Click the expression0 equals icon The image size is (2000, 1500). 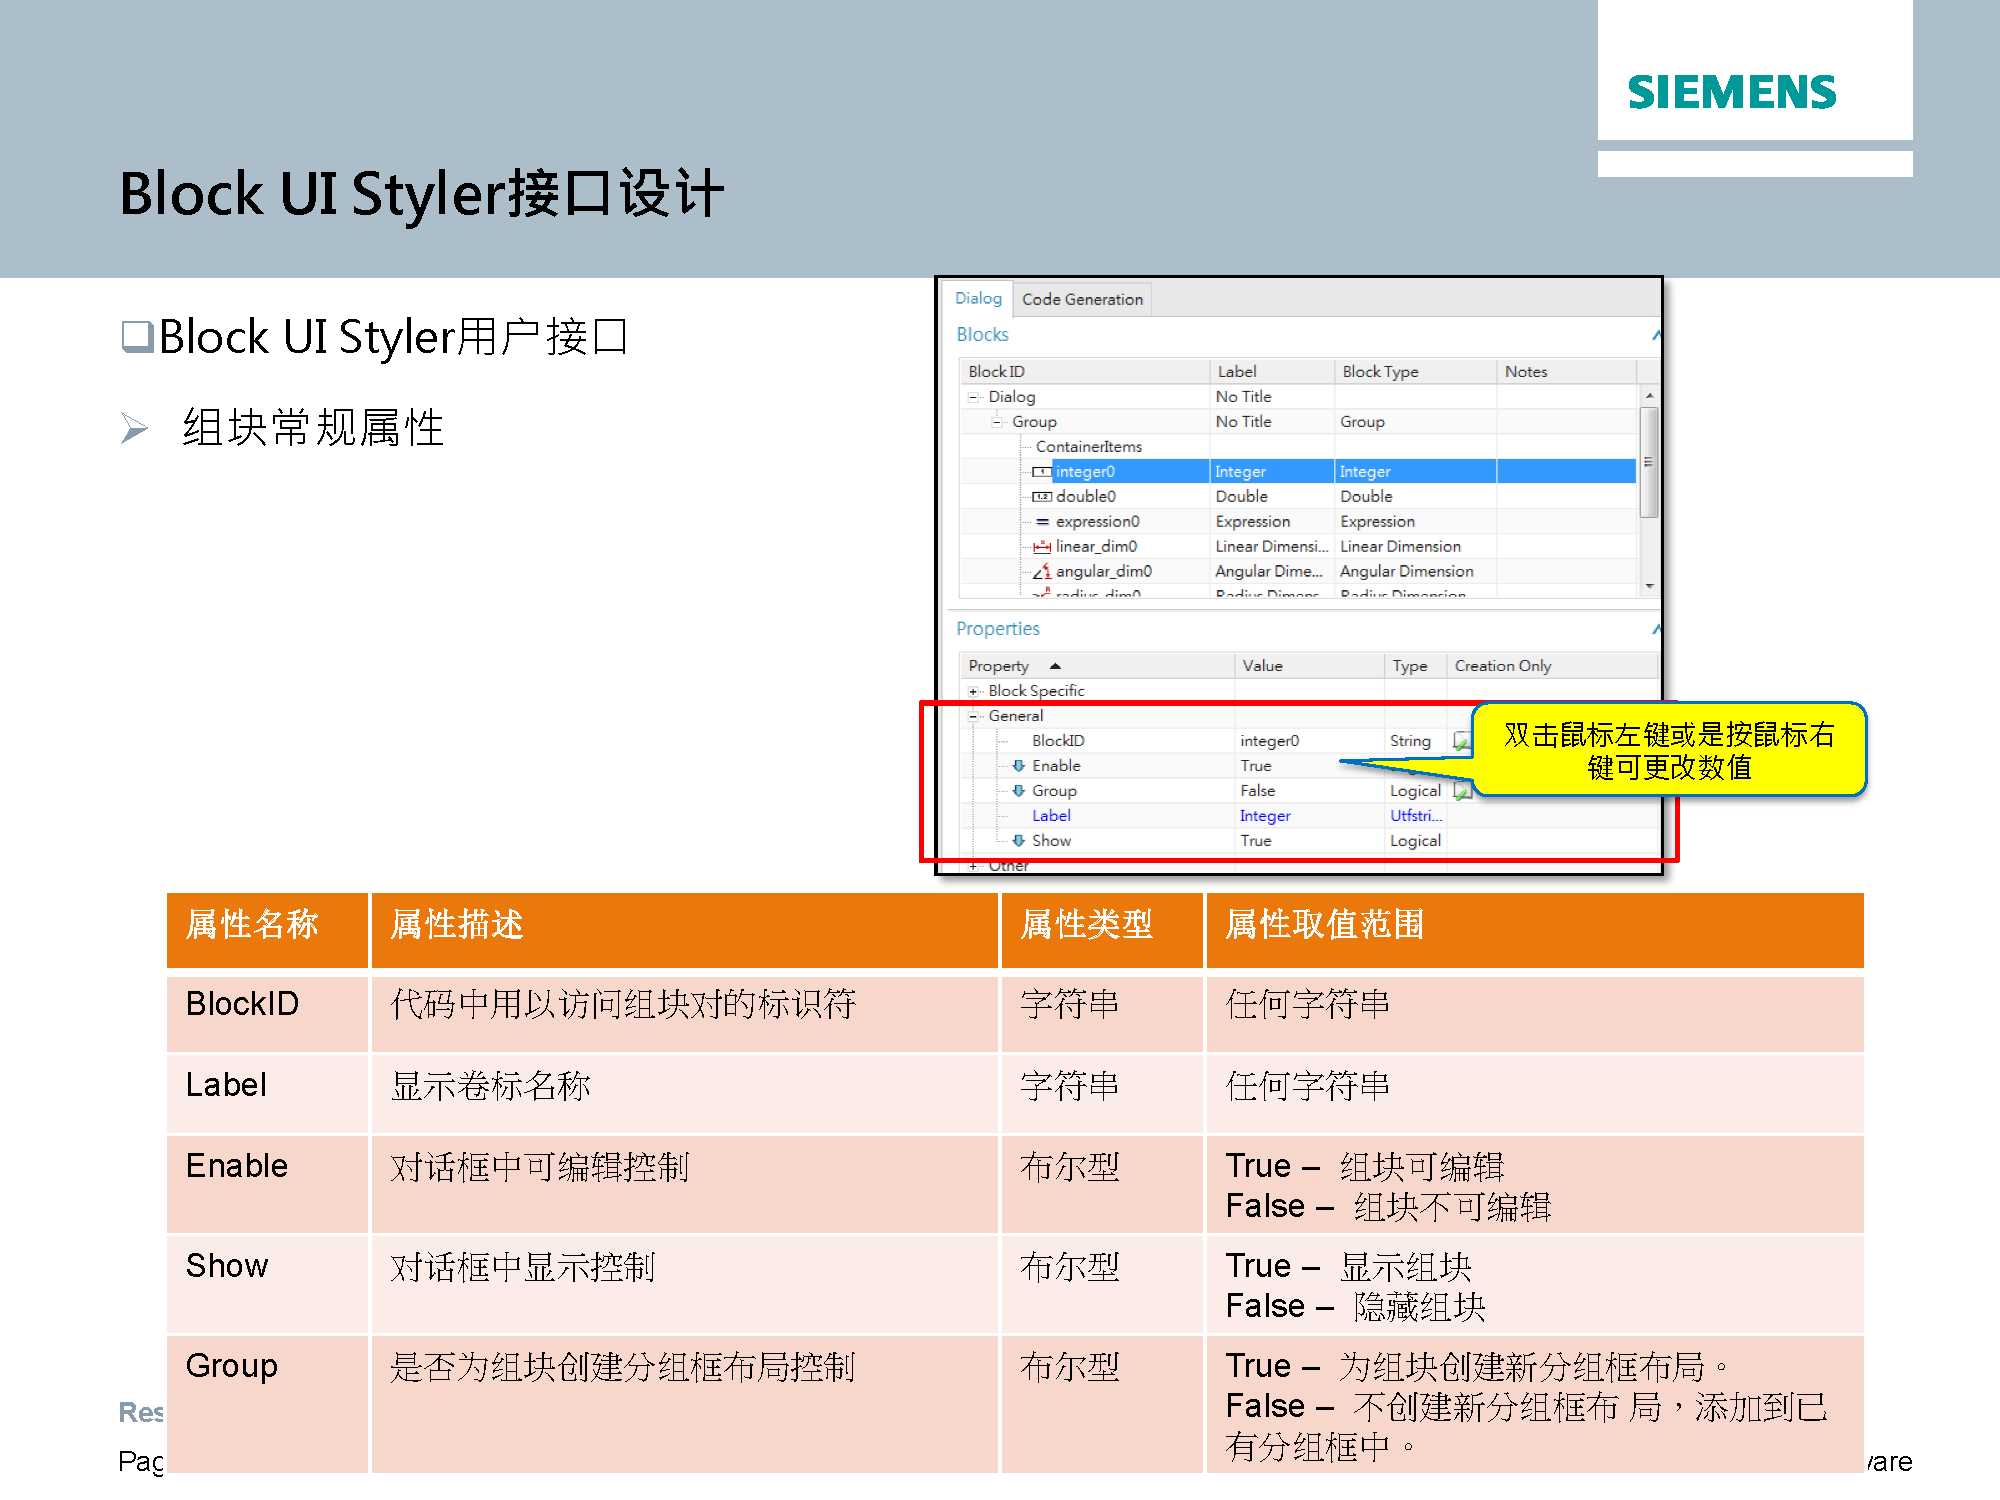coord(1042,521)
